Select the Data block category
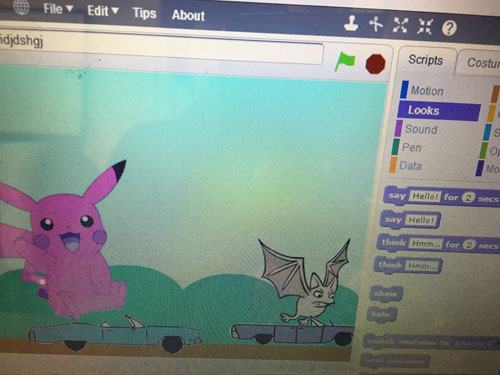This screenshot has height=375, width=500. coord(407,166)
